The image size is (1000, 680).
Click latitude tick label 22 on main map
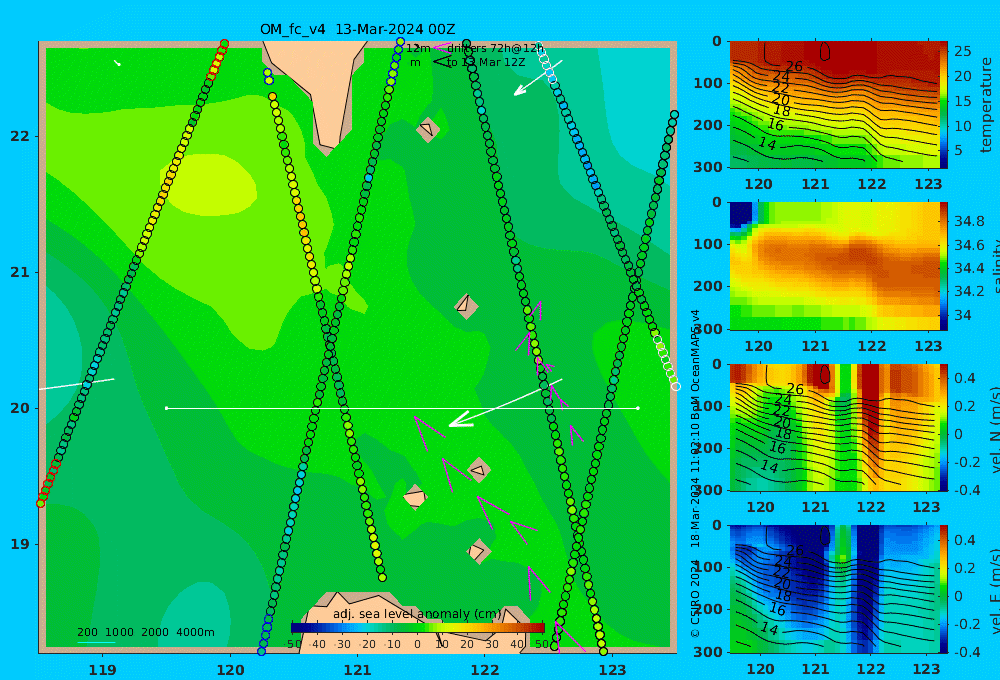[20, 137]
